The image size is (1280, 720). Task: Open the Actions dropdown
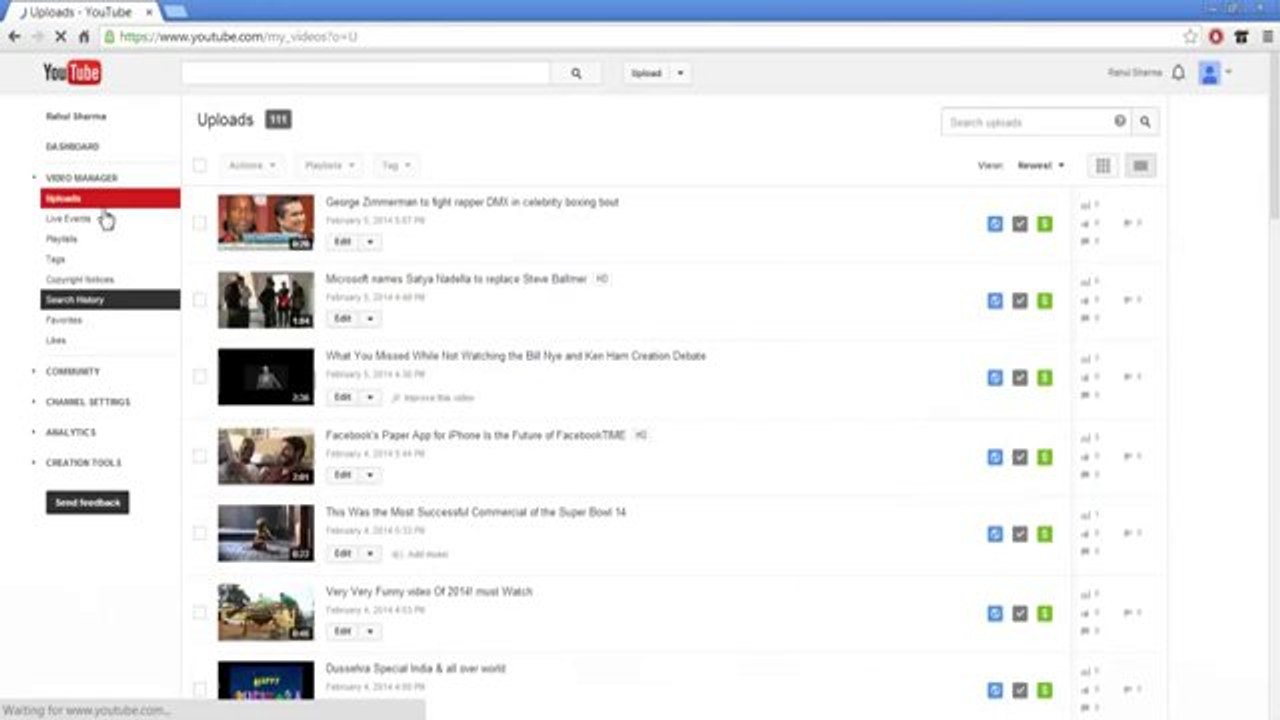(x=251, y=165)
